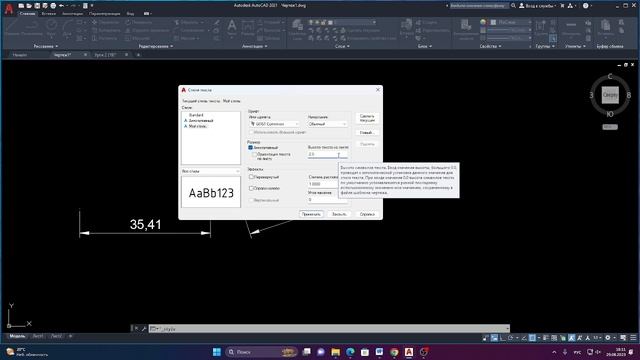Click the Set Current button
This screenshot has width=640, height=360.
(367, 118)
